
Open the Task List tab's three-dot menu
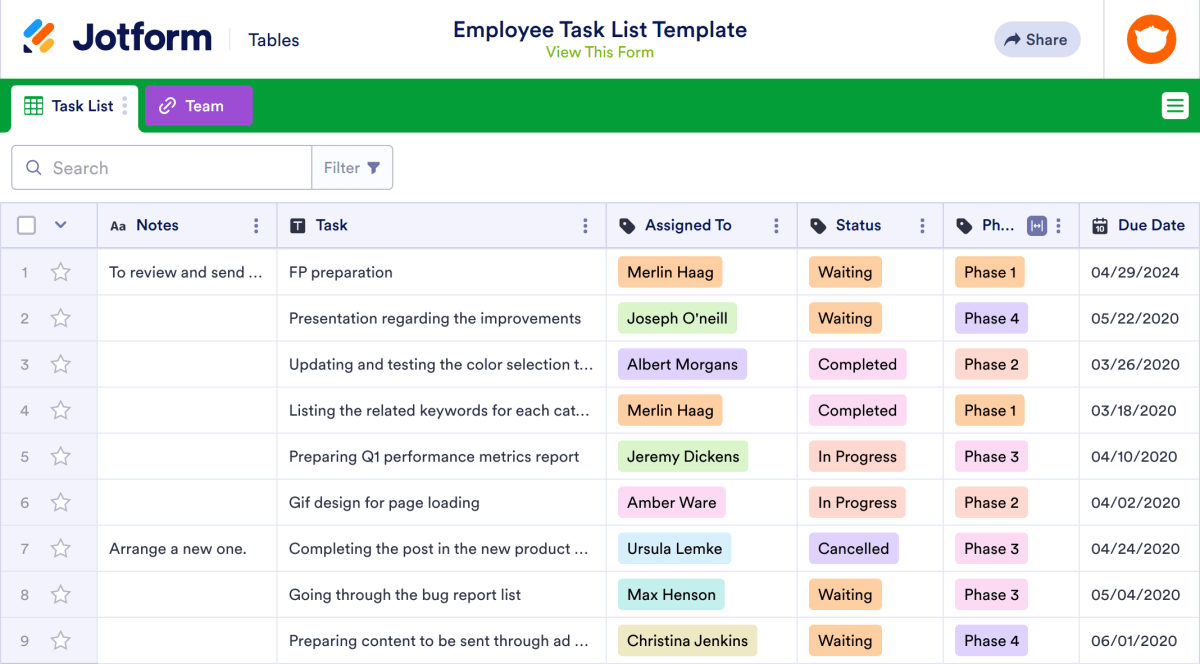pyautogui.click(x=126, y=105)
